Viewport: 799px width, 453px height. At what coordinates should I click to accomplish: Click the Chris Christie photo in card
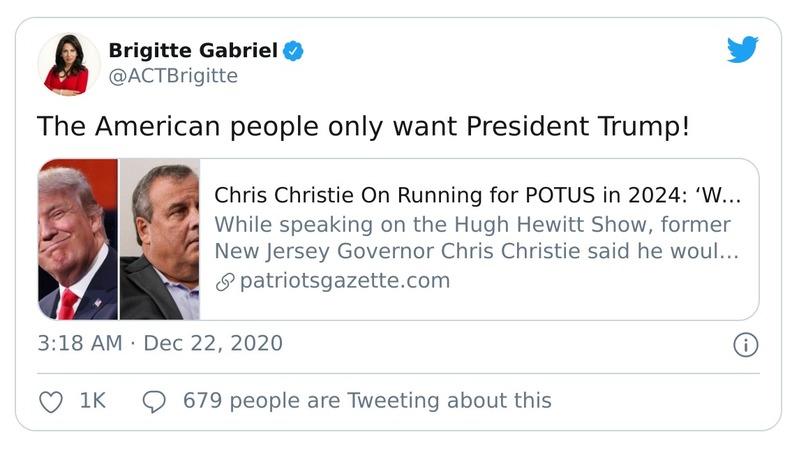(160, 239)
